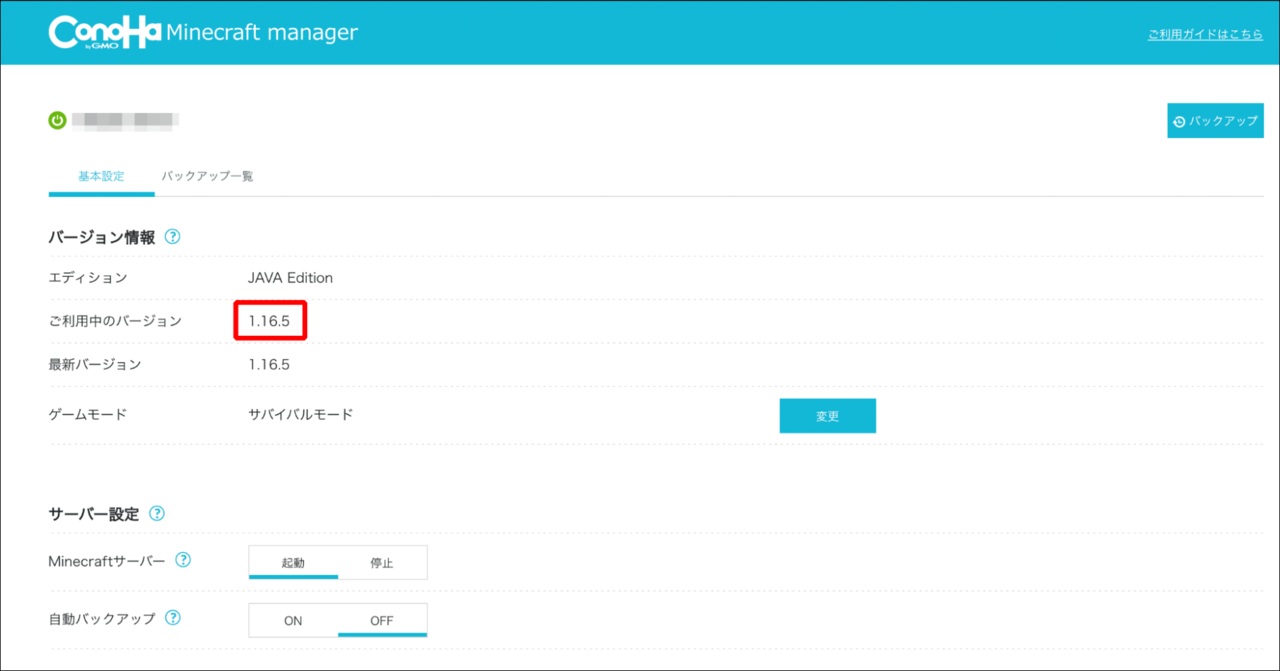Click the サーバー設定 section heading
The image size is (1280, 671).
[94, 514]
